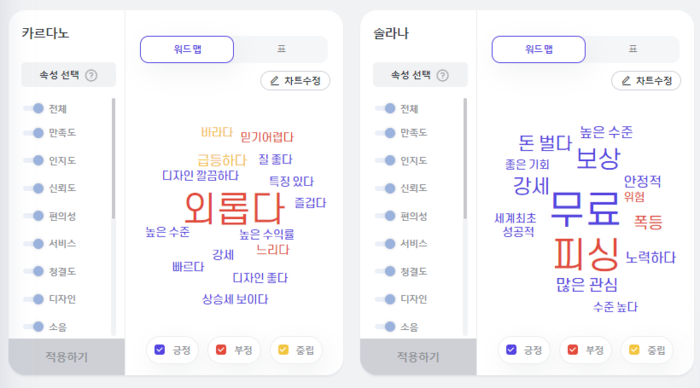Switch to 표 tab in 솔라나 panel
Image resolution: width=700 pixels, height=388 pixels.
pos(633,49)
